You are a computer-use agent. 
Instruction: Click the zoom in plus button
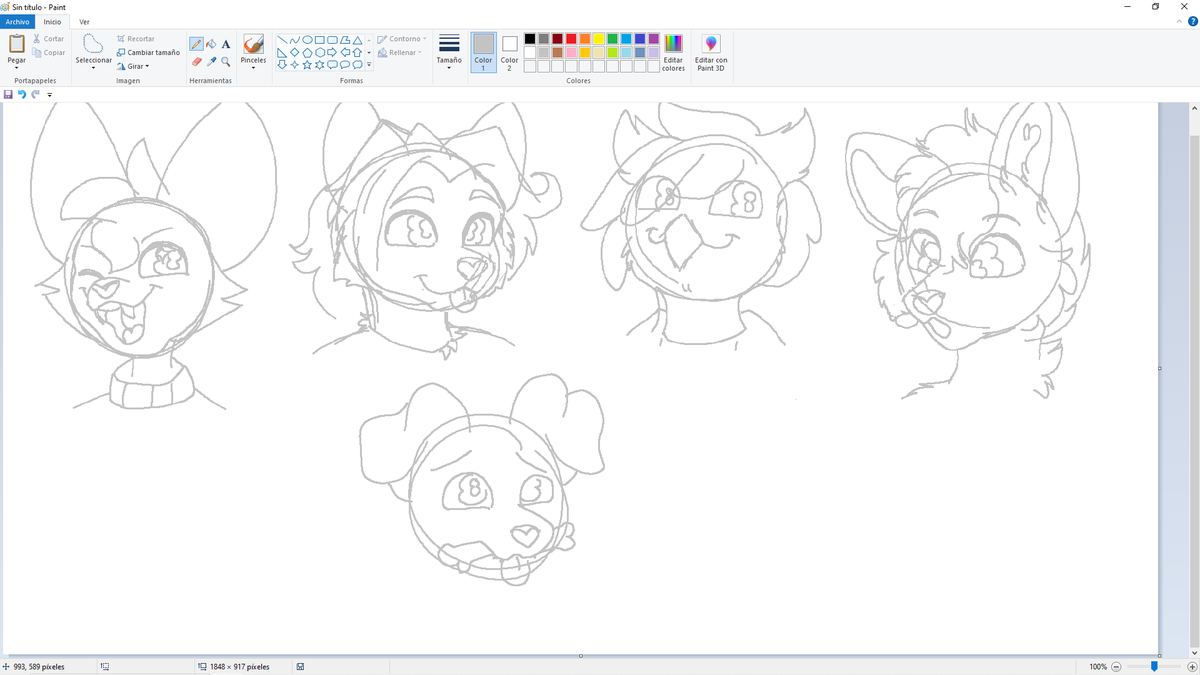pos(1192,666)
